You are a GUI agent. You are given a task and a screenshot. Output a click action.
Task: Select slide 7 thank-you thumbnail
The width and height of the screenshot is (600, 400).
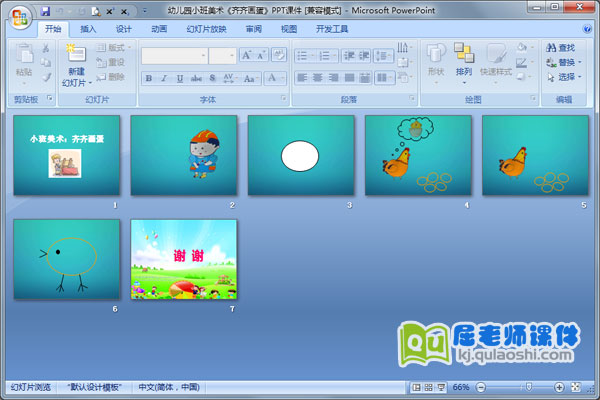184,259
